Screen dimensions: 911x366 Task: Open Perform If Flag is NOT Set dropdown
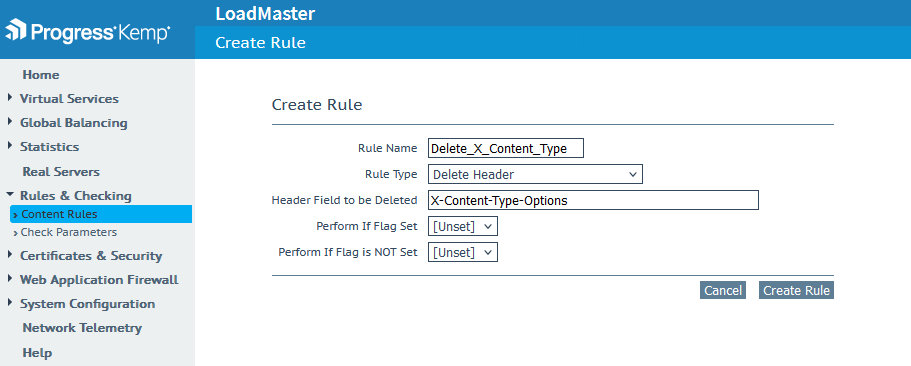click(462, 252)
